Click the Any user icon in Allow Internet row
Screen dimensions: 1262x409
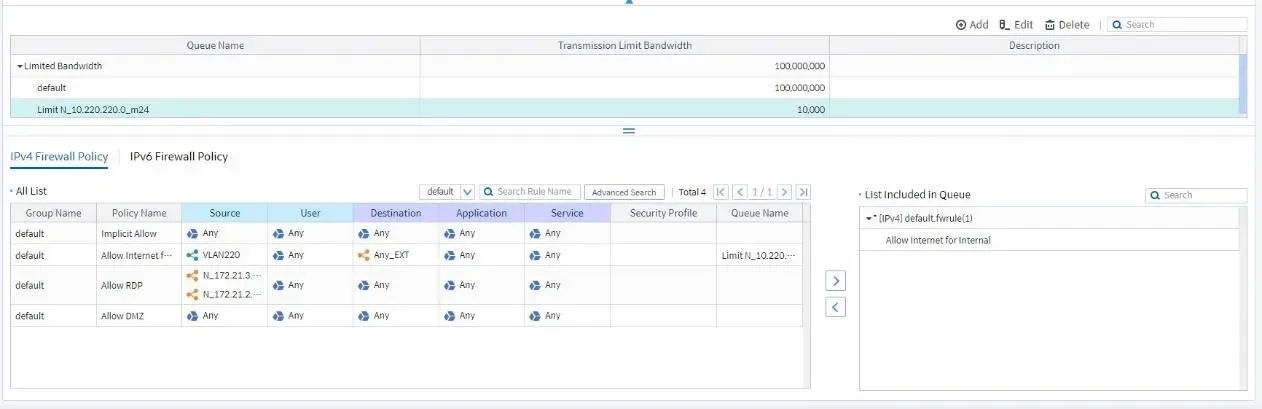(x=278, y=255)
